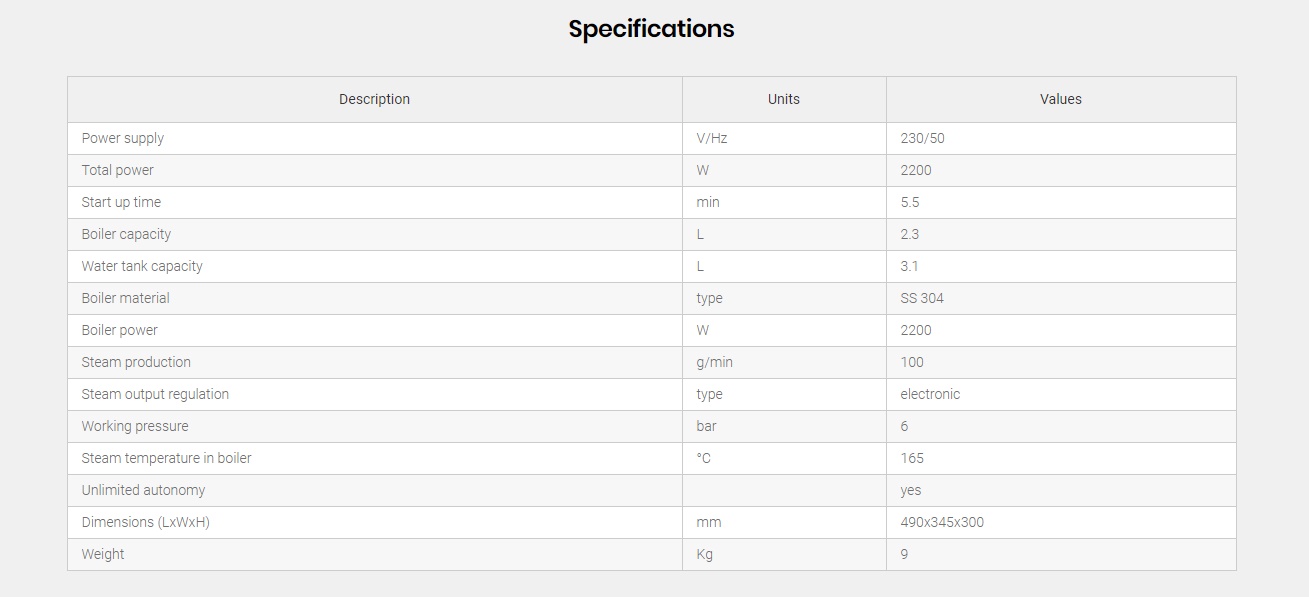Viewport: 1309px width, 597px height.
Task: Click the 490x345x300 dimensions value
Action: pos(942,522)
